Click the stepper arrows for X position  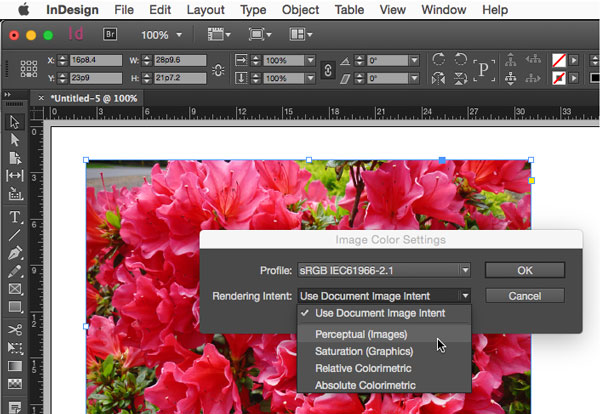(63, 60)
